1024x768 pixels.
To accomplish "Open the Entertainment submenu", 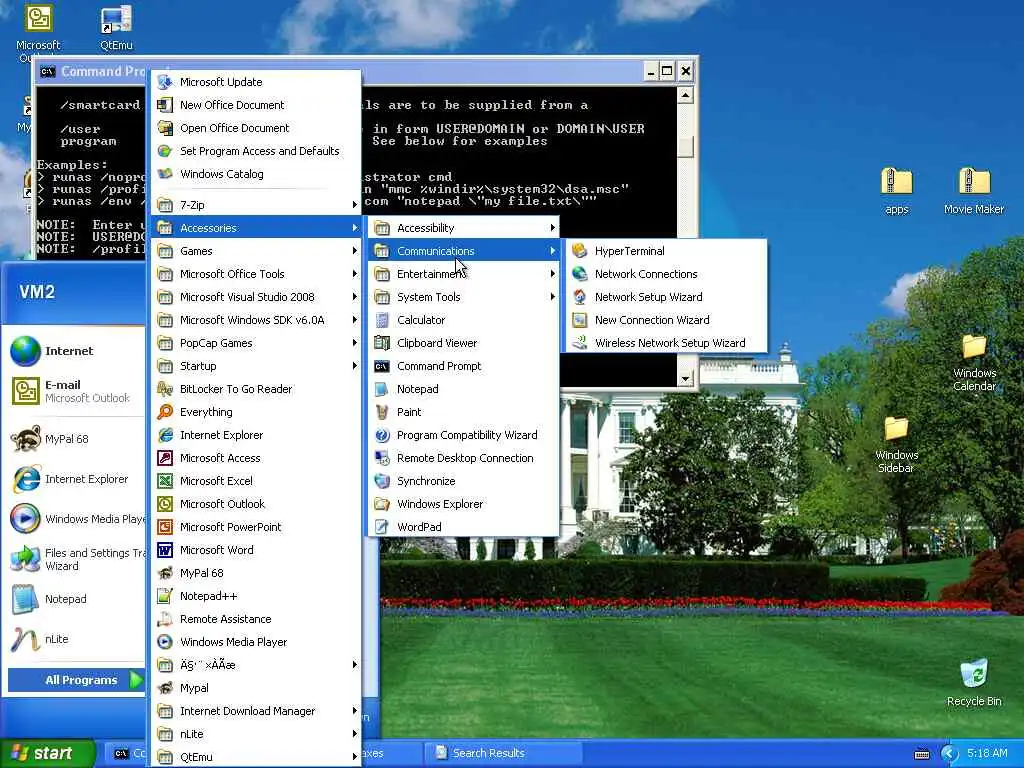I will click(464, 274).
